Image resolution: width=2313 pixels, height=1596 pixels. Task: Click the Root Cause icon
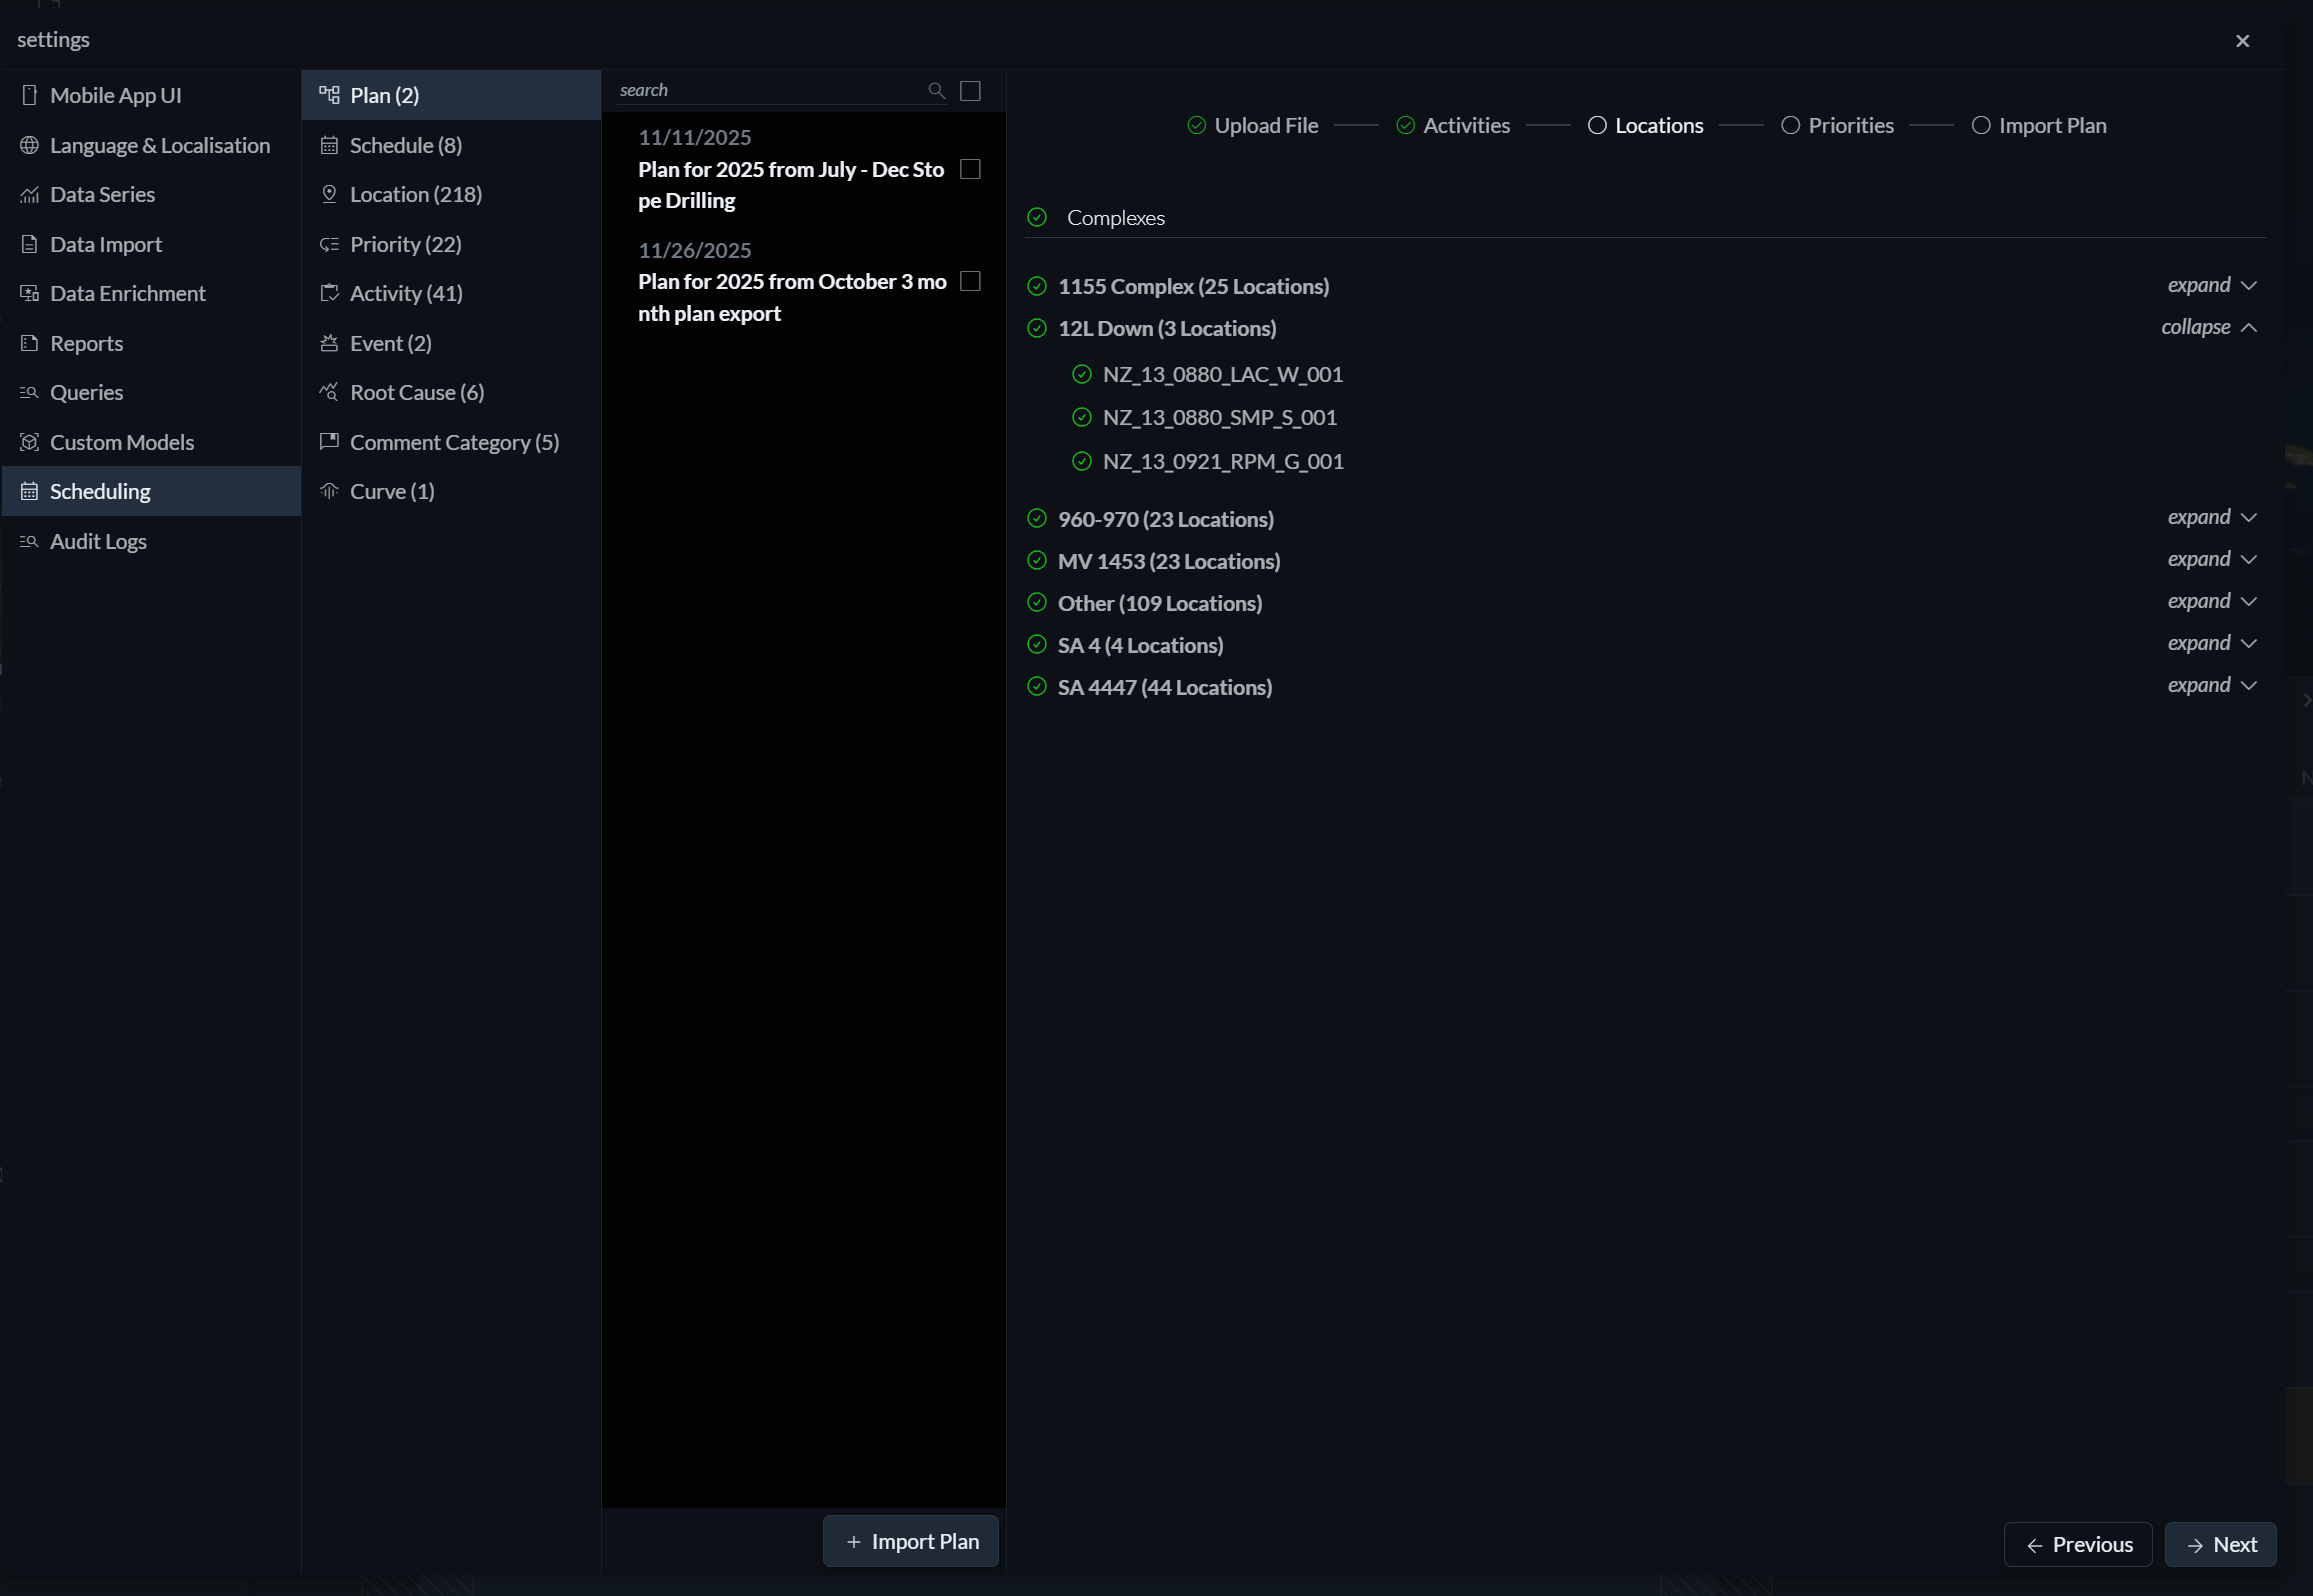tap(329, 392)
